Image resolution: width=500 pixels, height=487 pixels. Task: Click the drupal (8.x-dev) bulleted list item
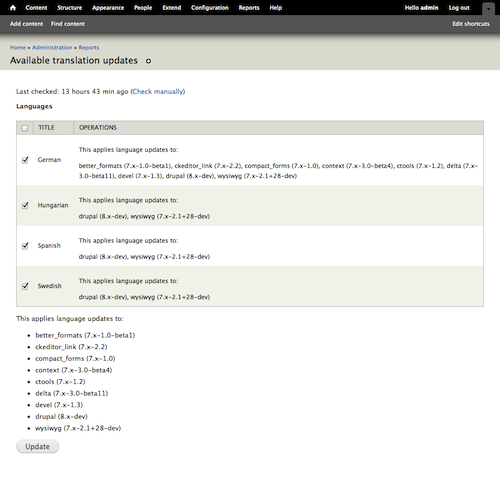(x=61, y=417)
